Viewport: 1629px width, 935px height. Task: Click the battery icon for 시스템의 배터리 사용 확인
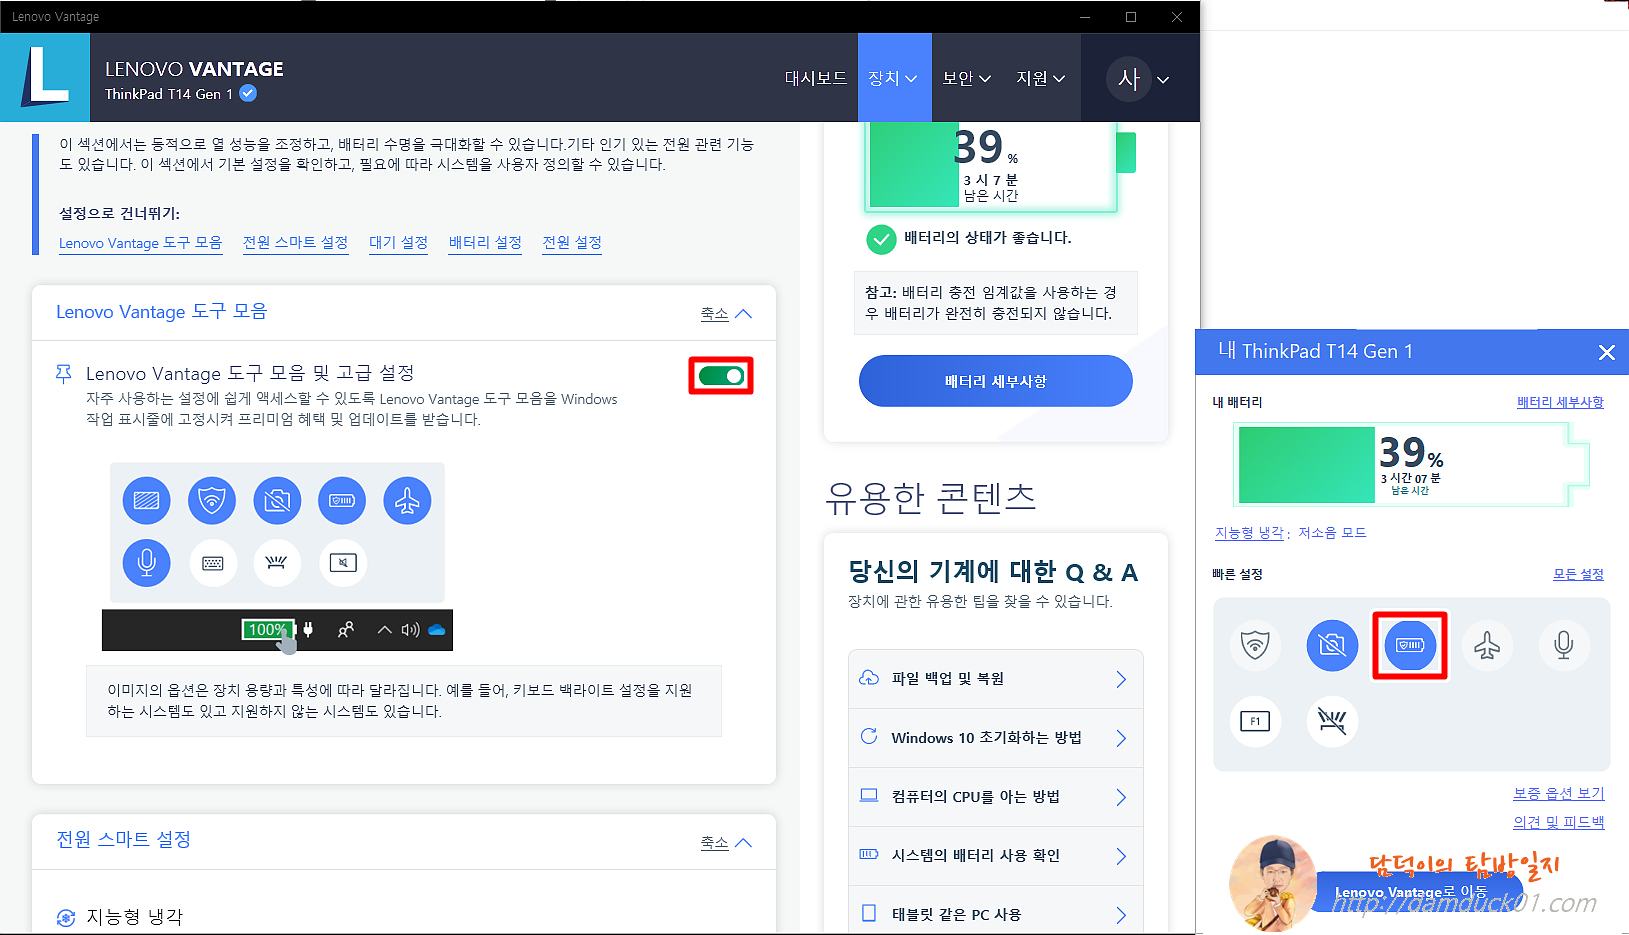(x=869, y=855)
